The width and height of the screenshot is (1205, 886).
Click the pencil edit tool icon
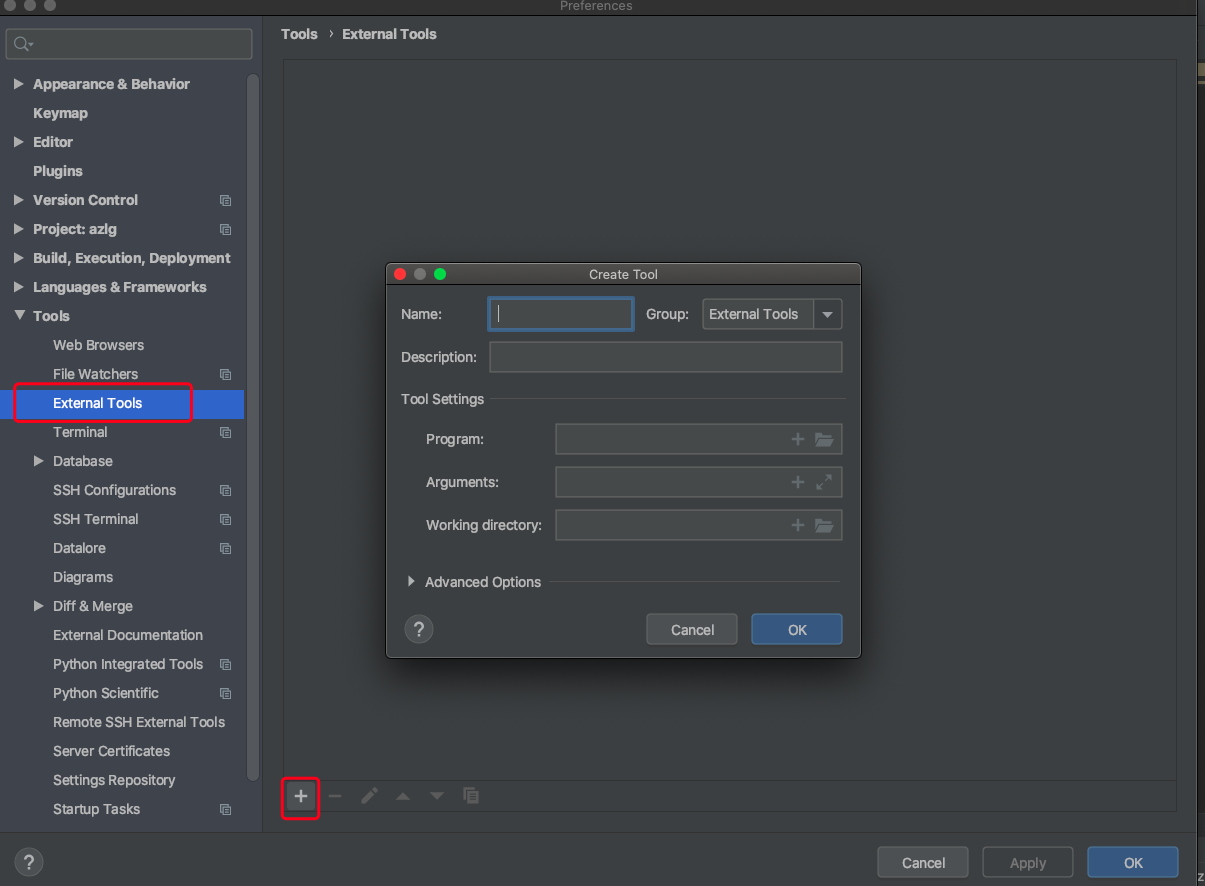369,796
